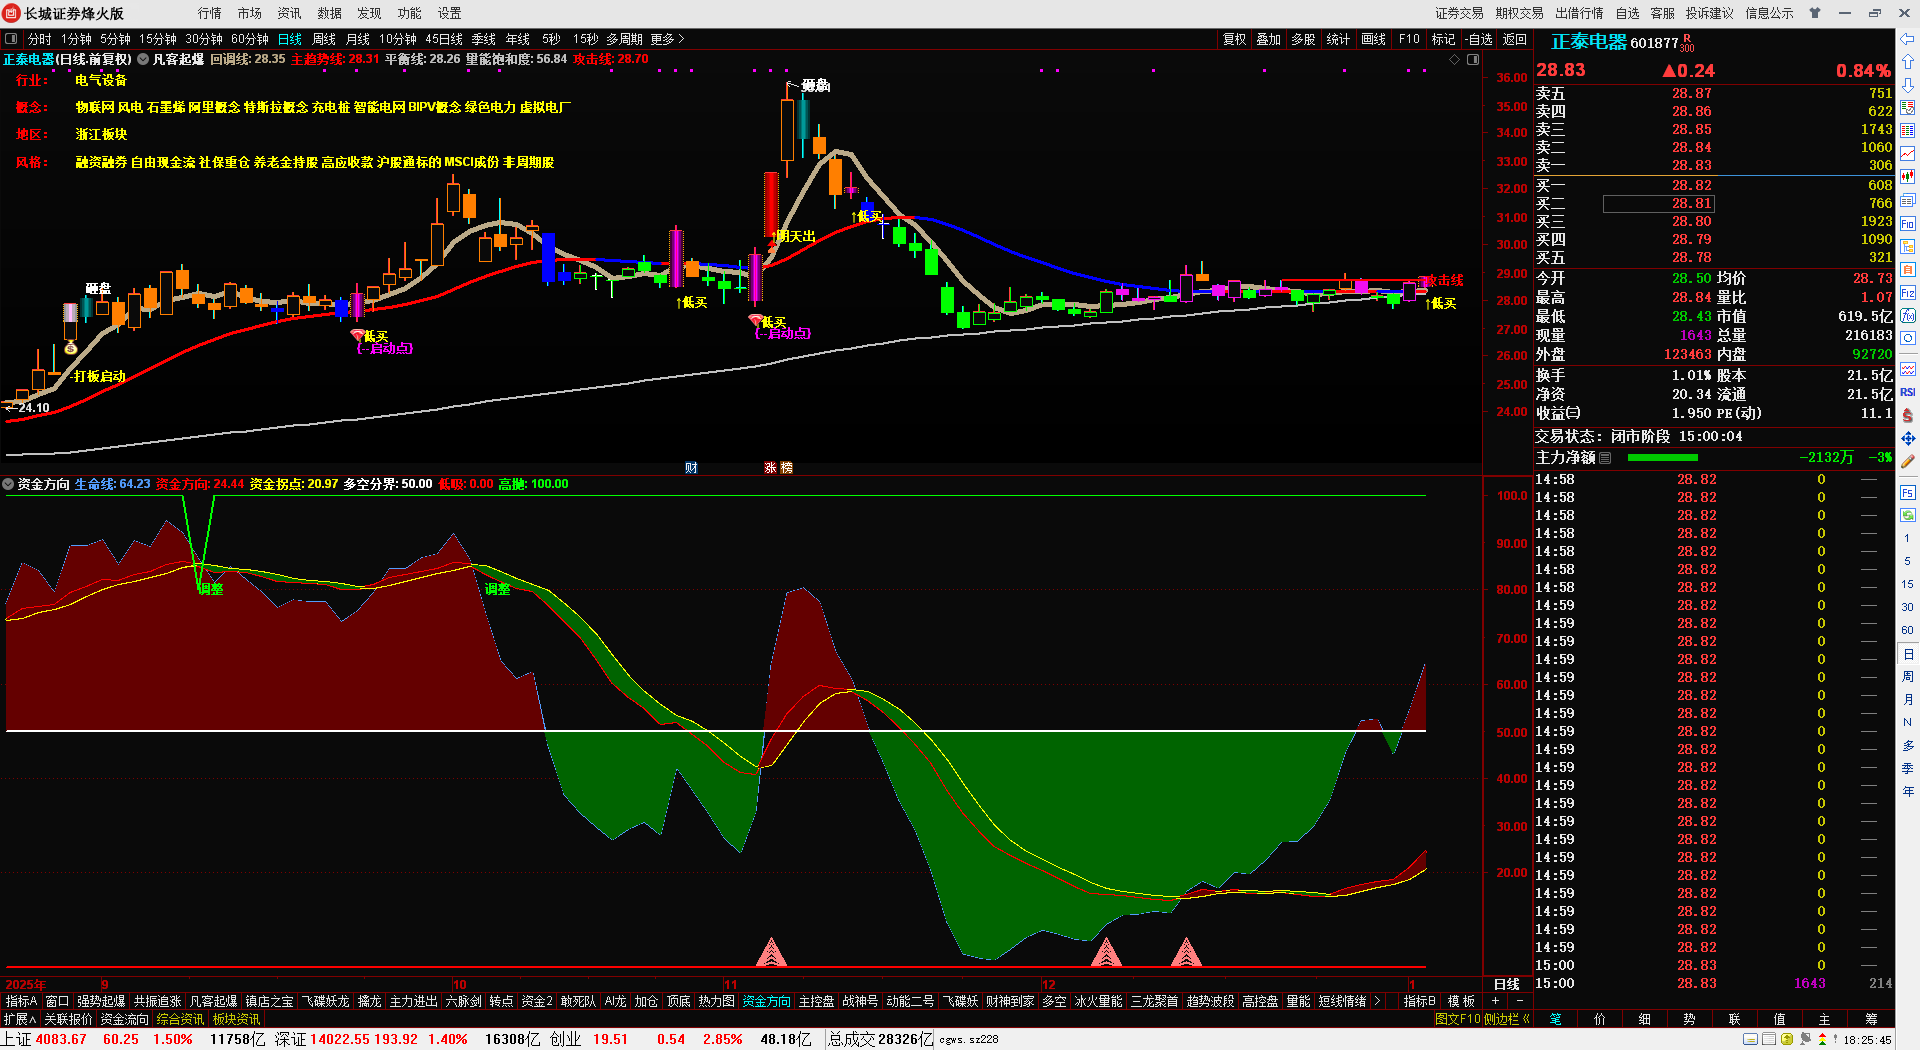Select 5分钟 period
1920x1050 pixels.
tap(115, 39)
